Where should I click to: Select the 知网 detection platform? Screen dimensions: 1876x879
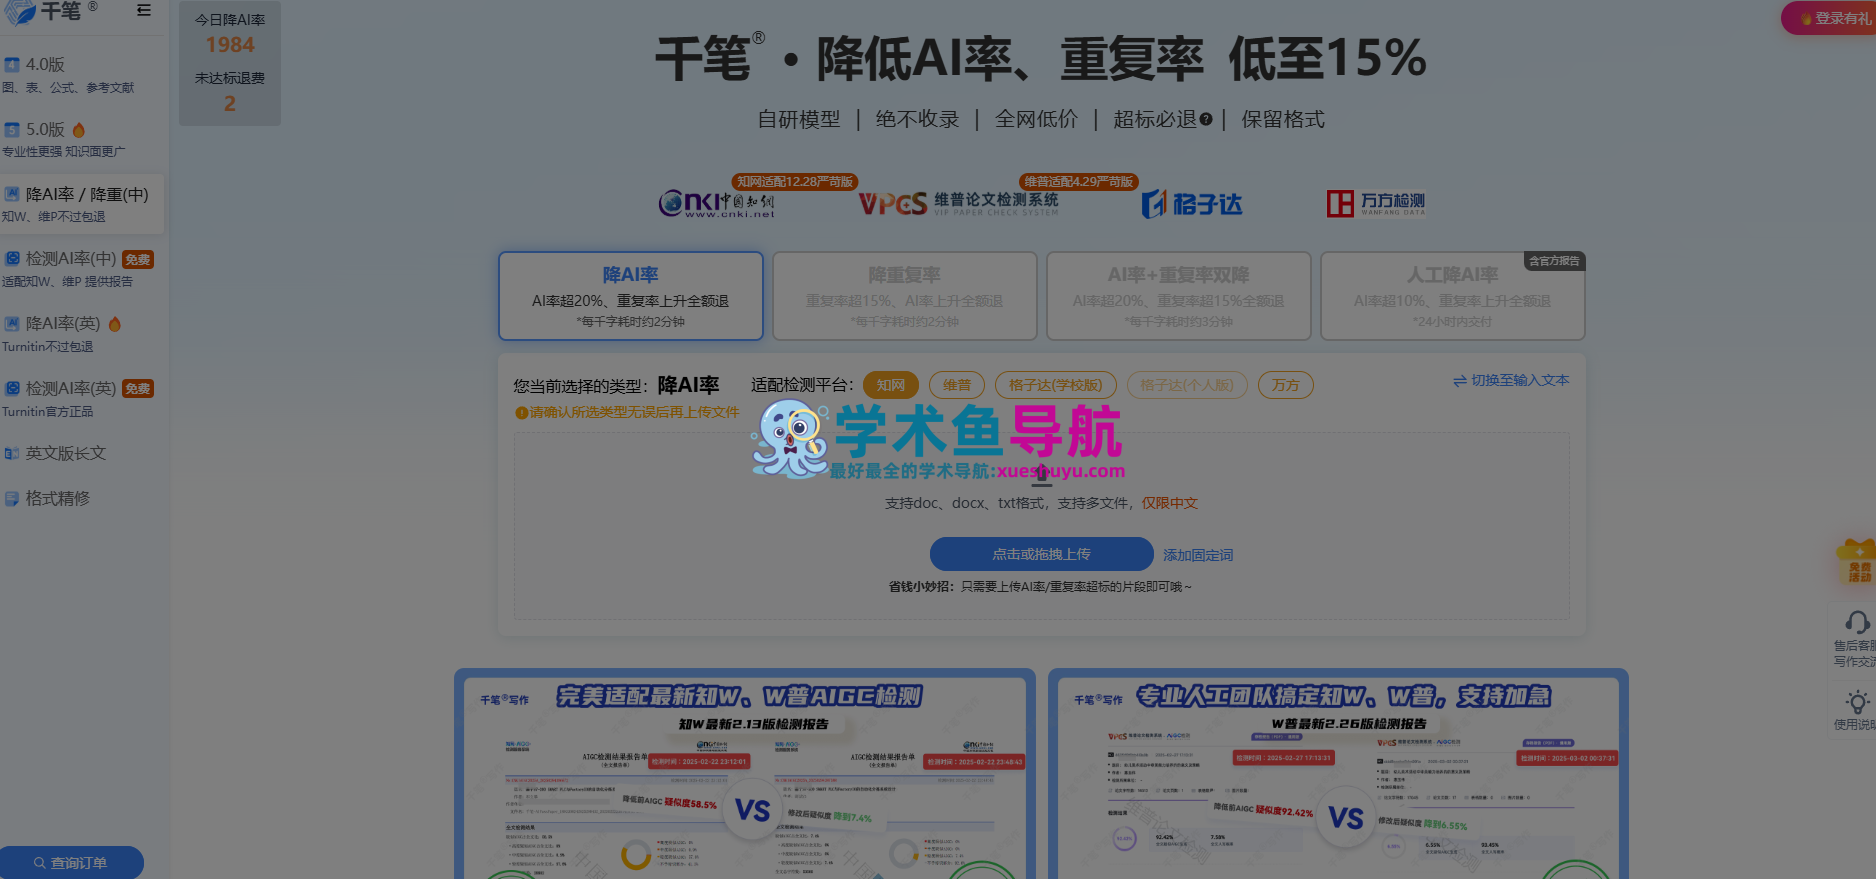891,385
